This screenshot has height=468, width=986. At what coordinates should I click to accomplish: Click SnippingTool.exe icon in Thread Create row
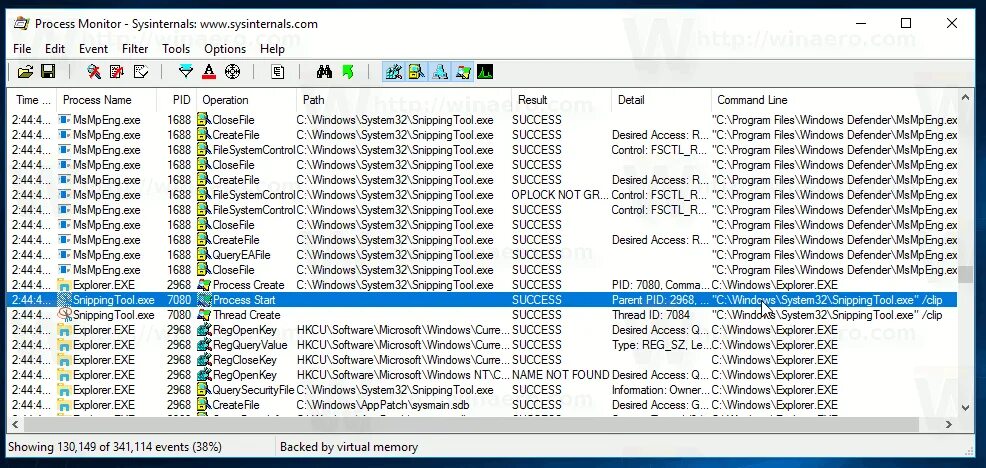[65, 315]
